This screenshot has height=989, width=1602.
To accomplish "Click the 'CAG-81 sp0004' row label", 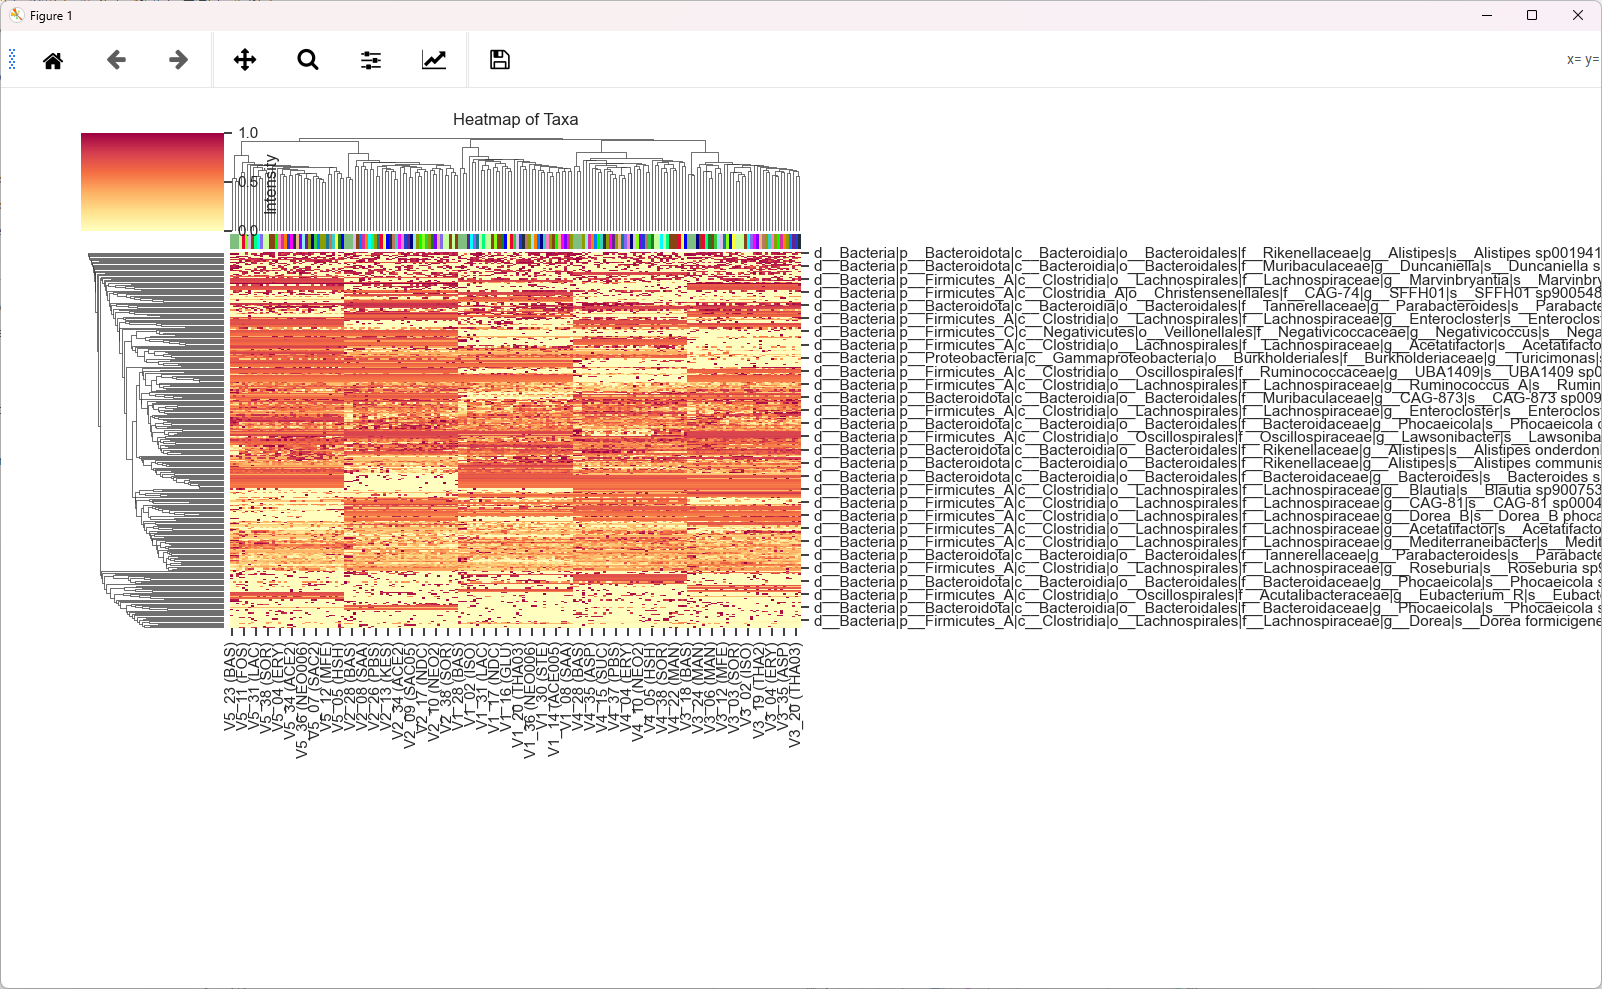I will click(1207, 503).
